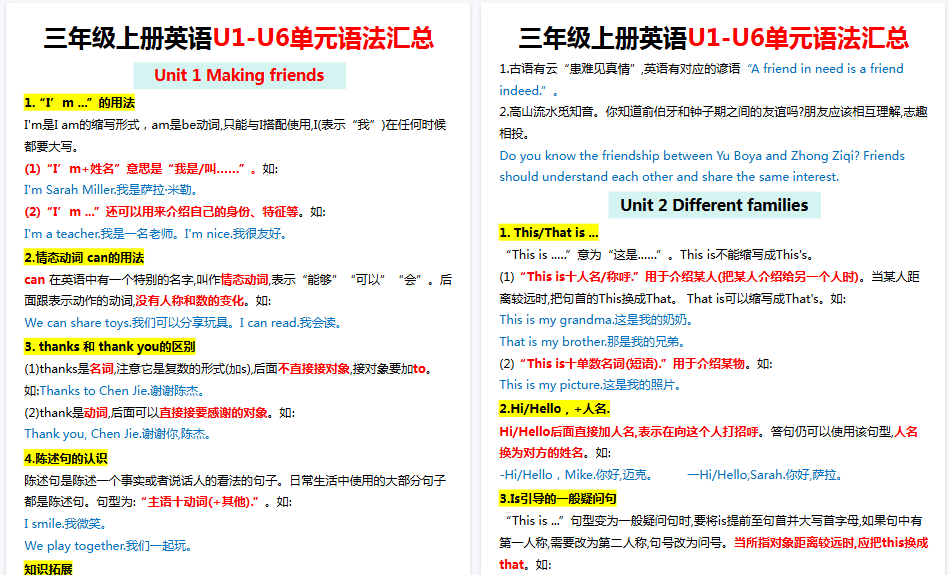
Task: Click the Unit 2 Different families heading
Action: pos(714,205)
